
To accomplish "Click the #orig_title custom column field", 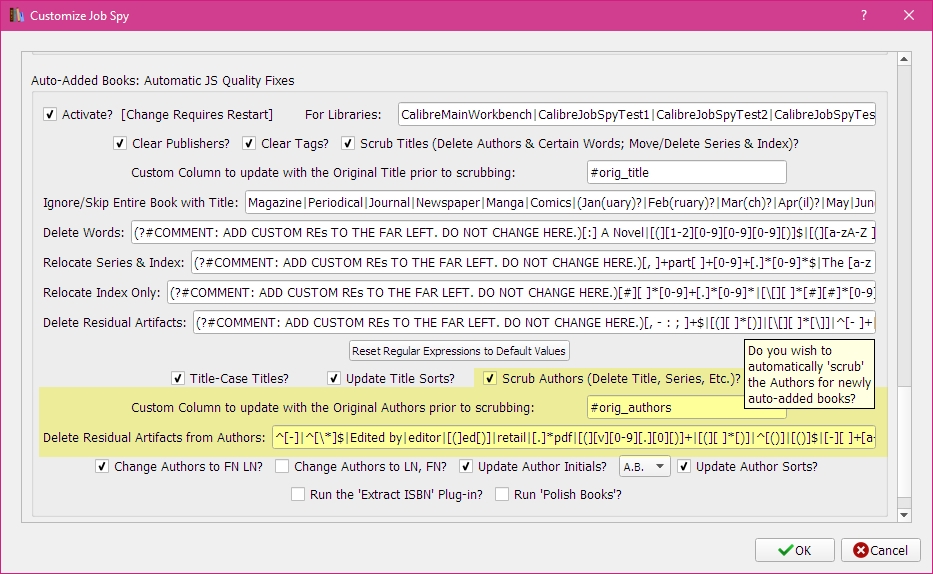I will coord(686,172).
